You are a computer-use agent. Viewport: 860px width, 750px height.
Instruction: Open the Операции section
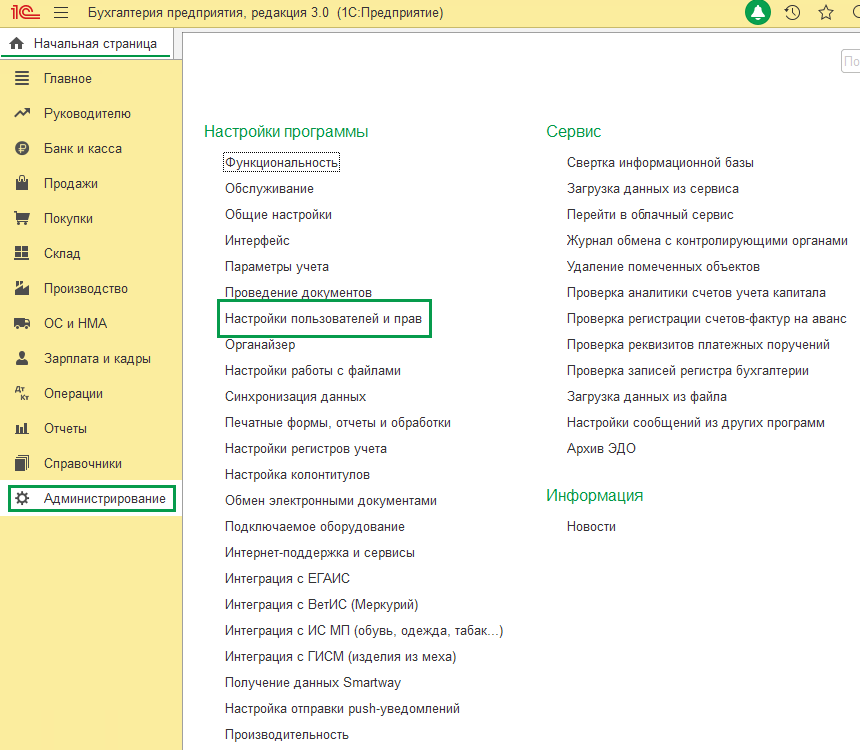tap(73, 393)
